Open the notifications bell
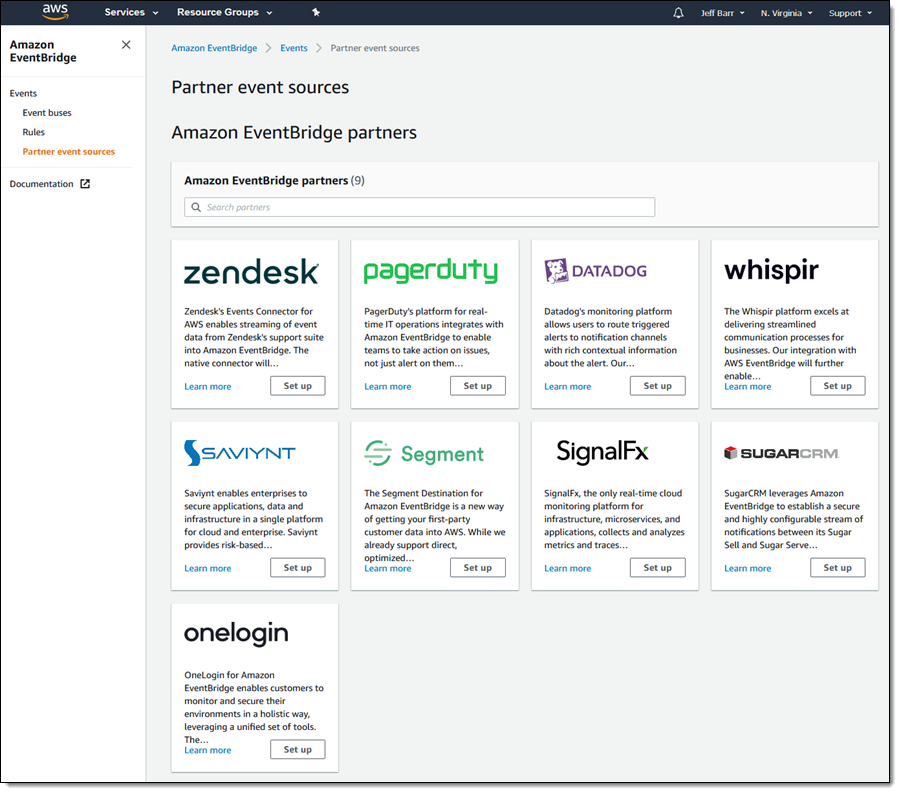The height and width of the screenshot is (793, 900). tap(679, 13)
